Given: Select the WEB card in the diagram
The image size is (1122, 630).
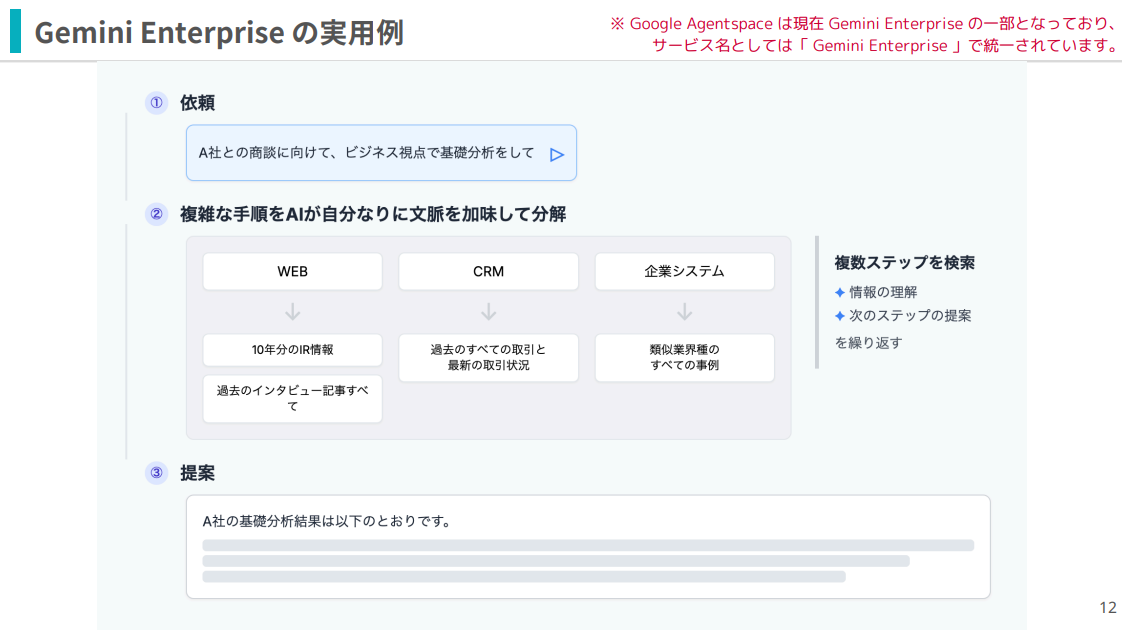Looking at the screenshot, I should [x=292, y=271].
